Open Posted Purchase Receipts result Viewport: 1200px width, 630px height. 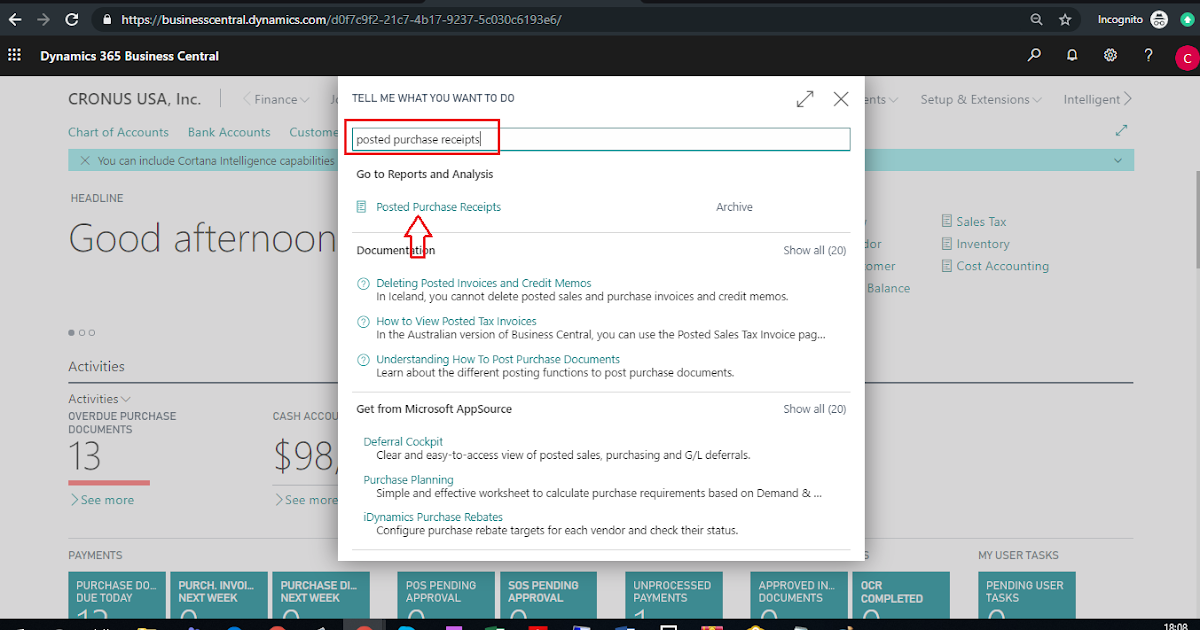pyautogui.click(x=438, y=207)
